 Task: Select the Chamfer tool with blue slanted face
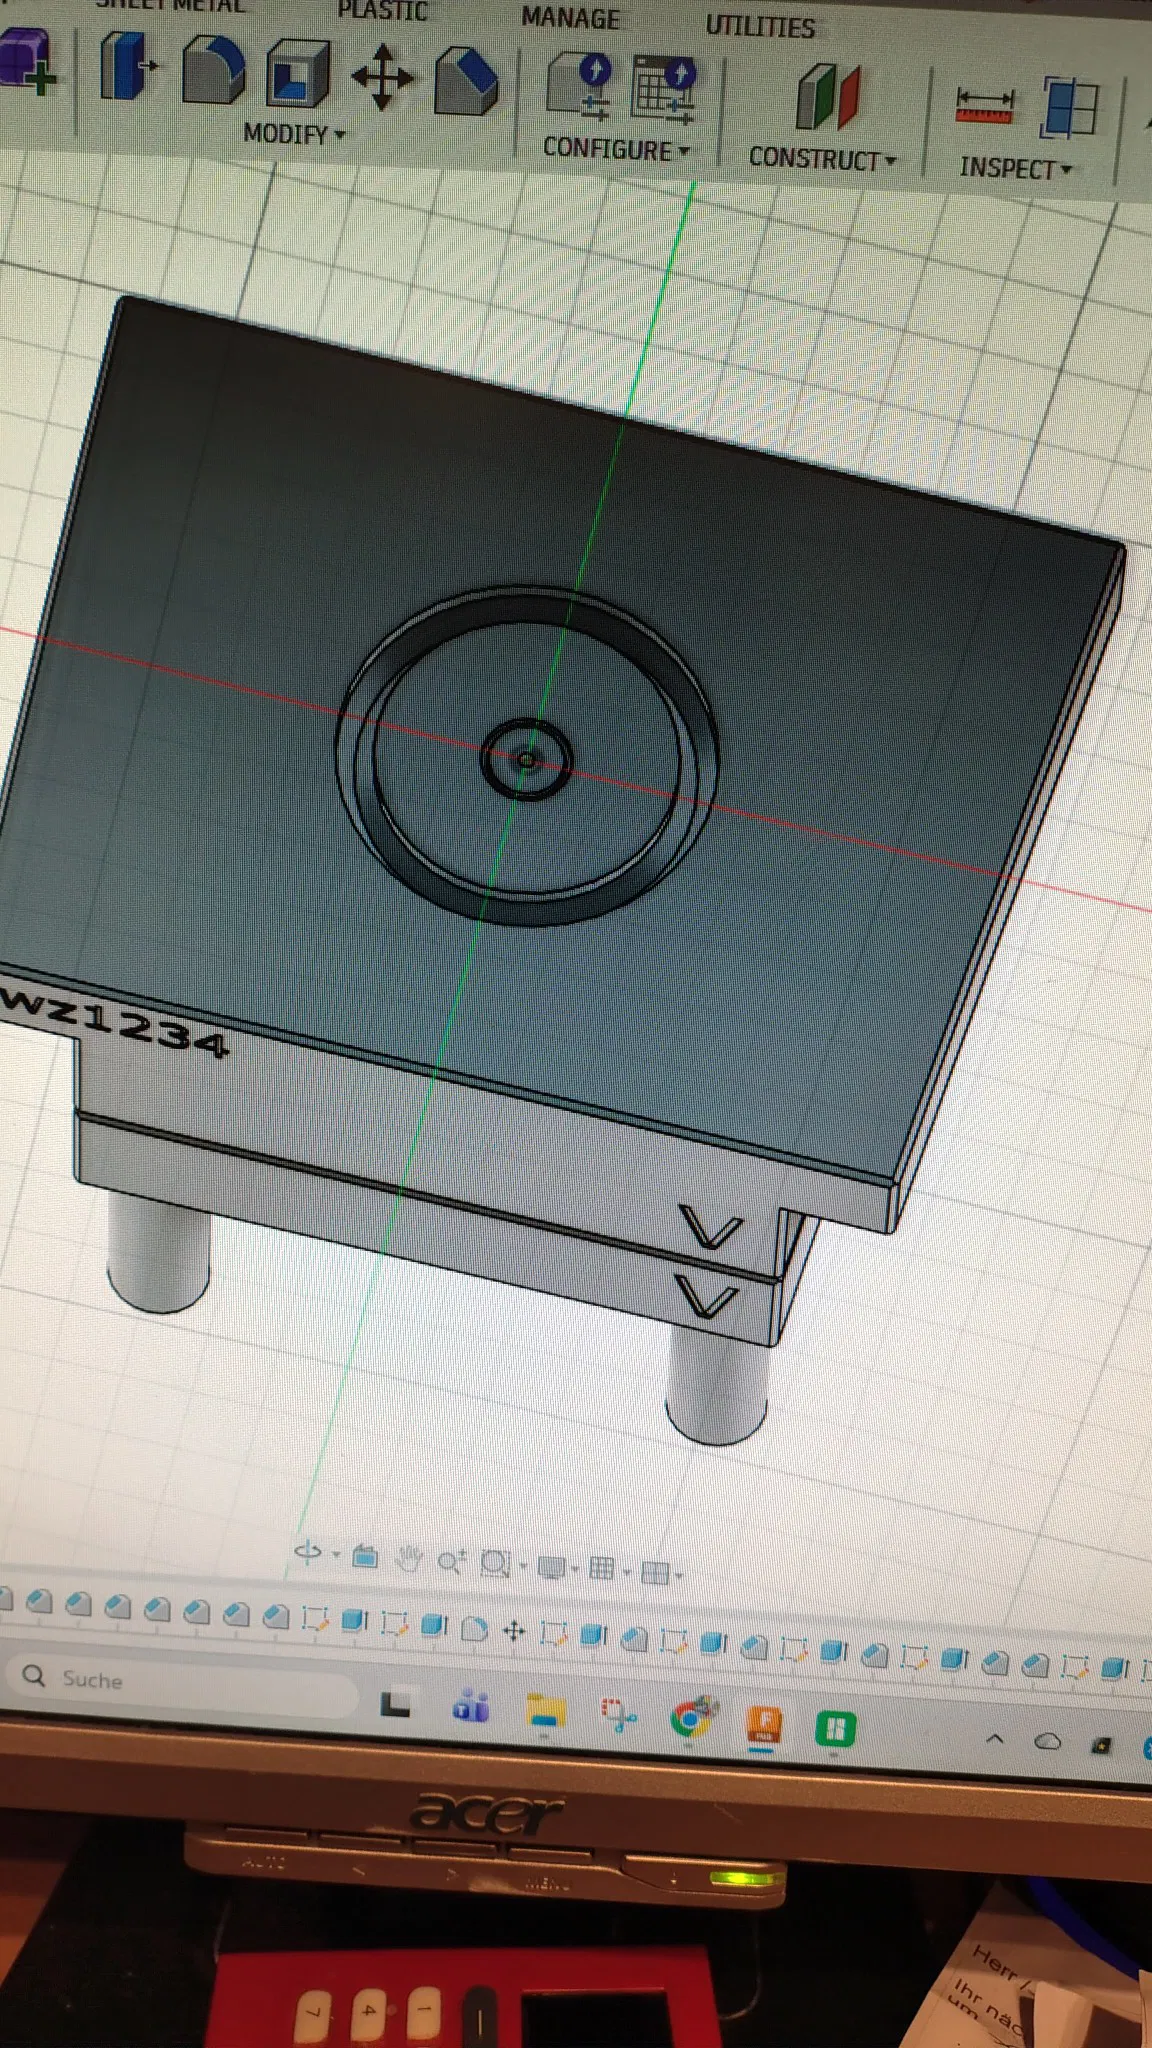466,80
